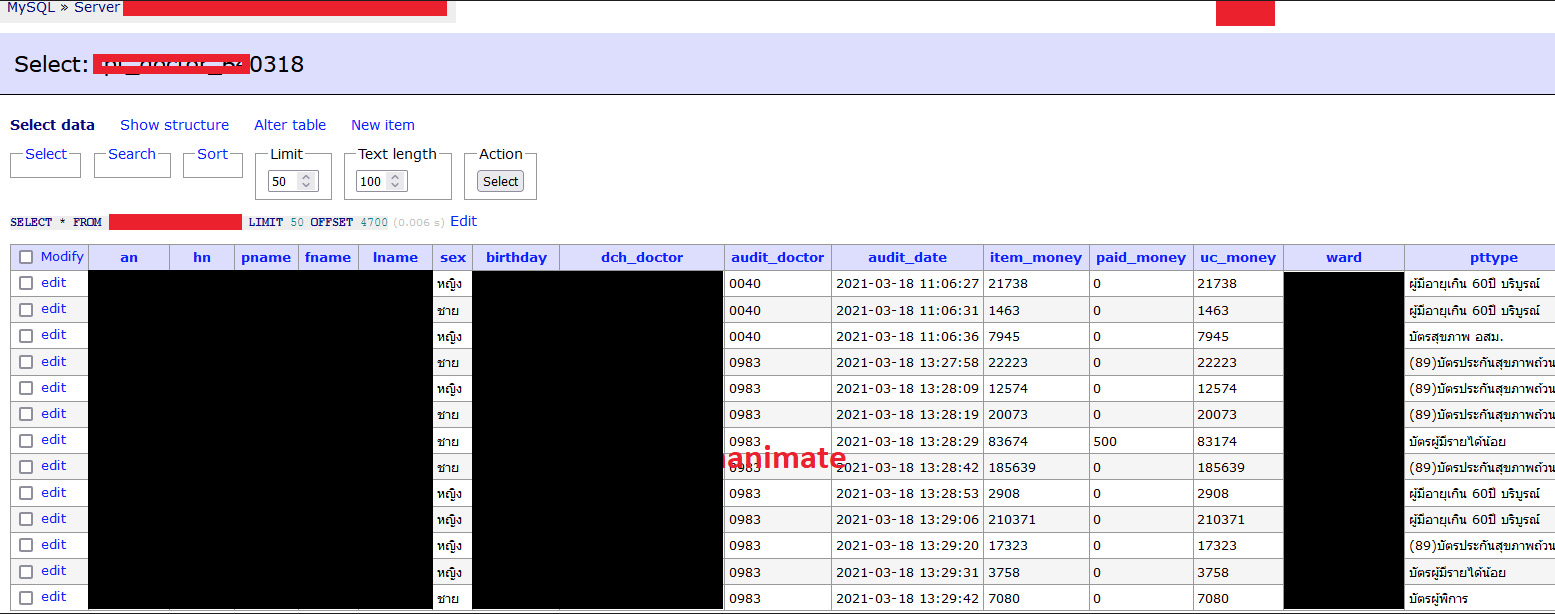Check the first row checkbox
The image size is (1555, 614).
click(x=26, y=283)
